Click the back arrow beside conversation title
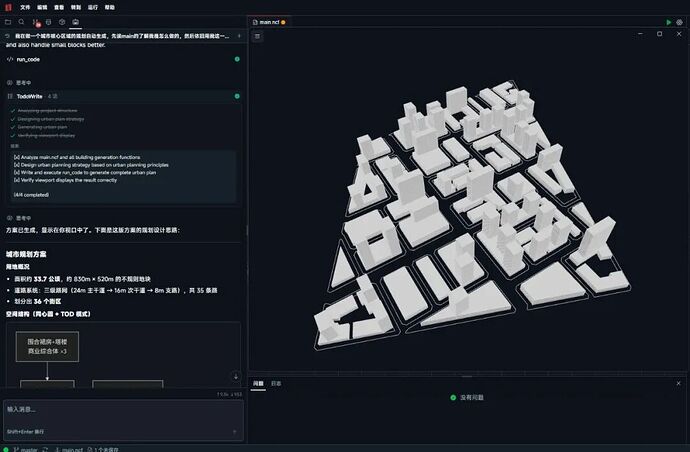The width and height of the screenshot is (690, 452). pos(7,36)
